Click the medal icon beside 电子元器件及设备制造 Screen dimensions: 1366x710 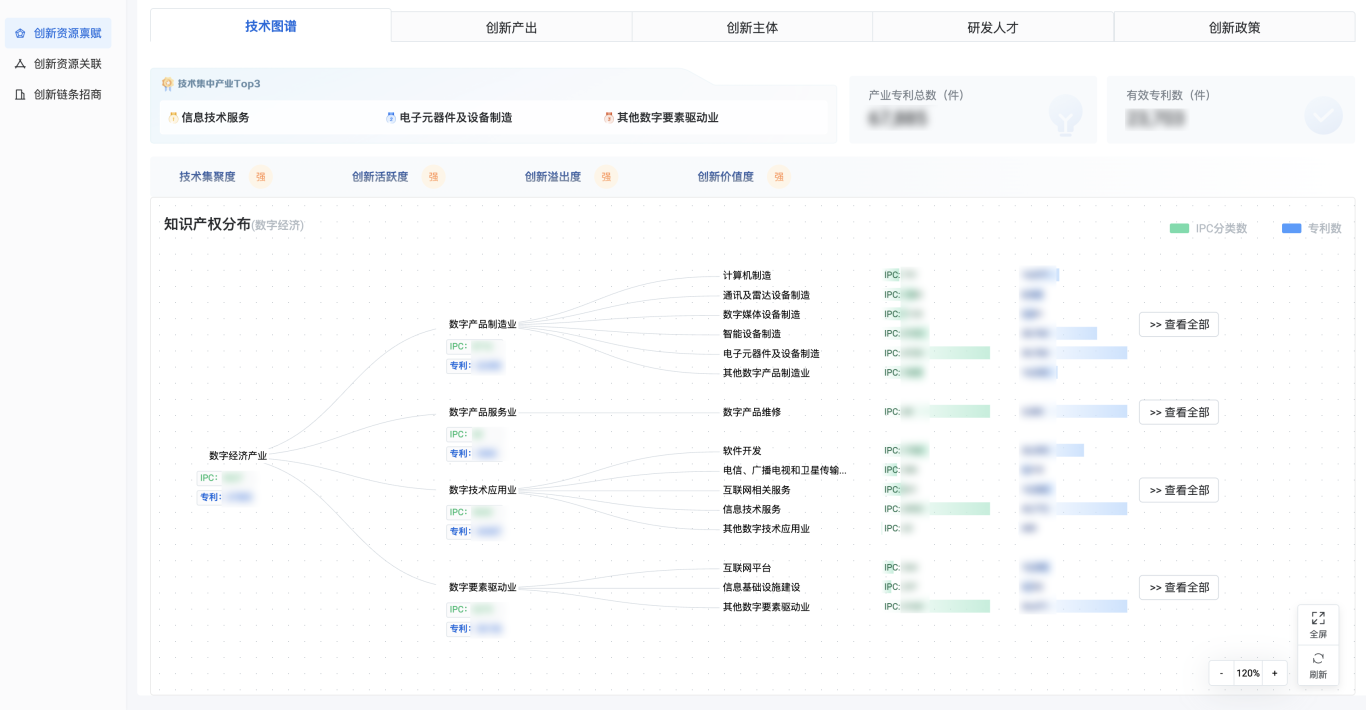(391, 117)
